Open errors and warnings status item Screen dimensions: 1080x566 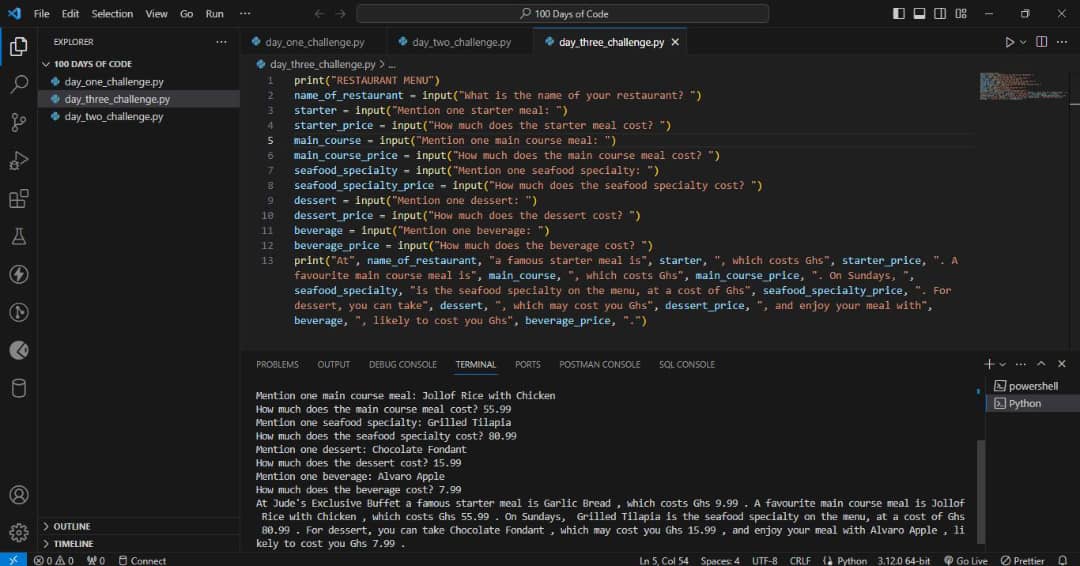pyautogui.click(x=54, y=560)
